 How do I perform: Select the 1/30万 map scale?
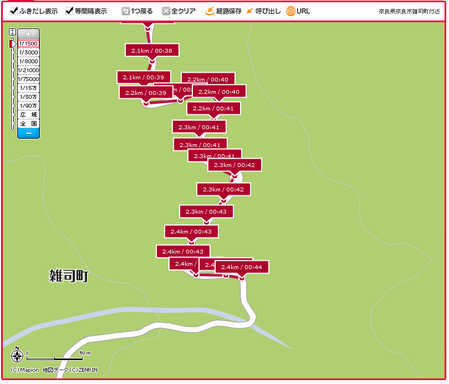pos(28,97)
